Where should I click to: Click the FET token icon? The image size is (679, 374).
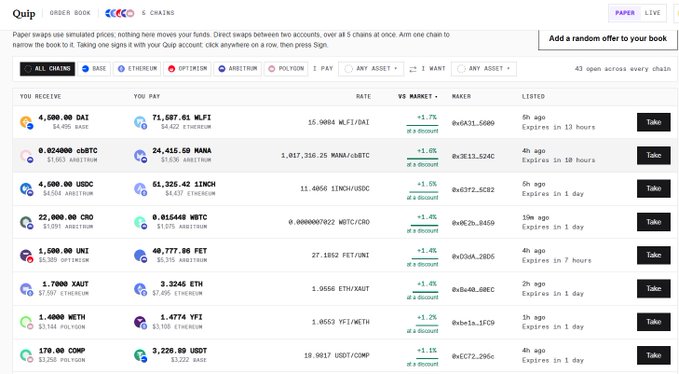click(140, 256)
